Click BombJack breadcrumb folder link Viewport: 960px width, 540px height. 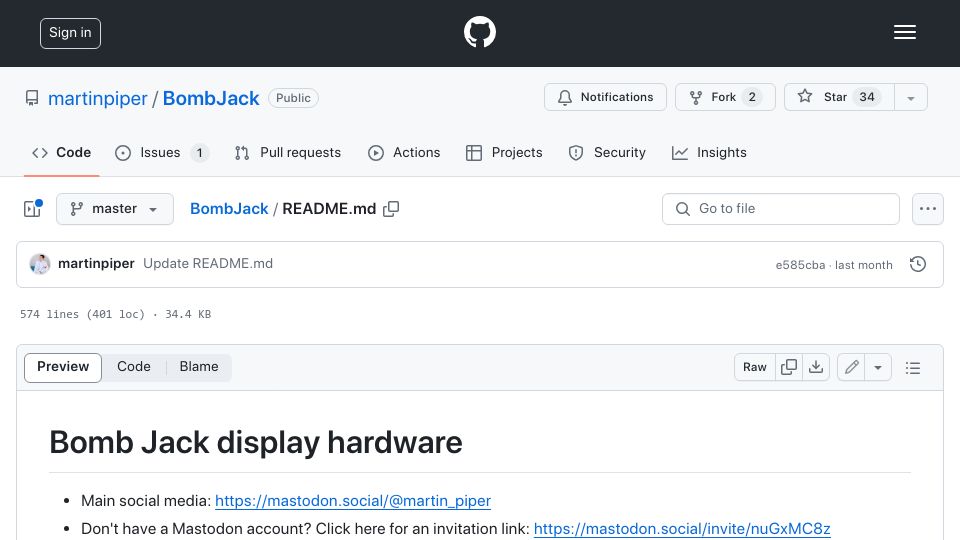(229, 209)
